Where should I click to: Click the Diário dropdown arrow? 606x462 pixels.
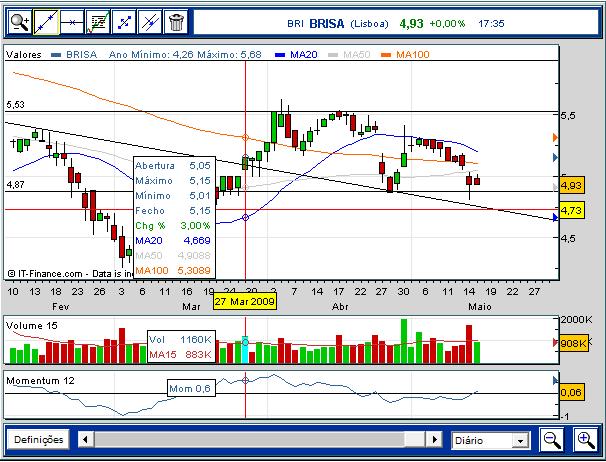[x=520, y=441]
